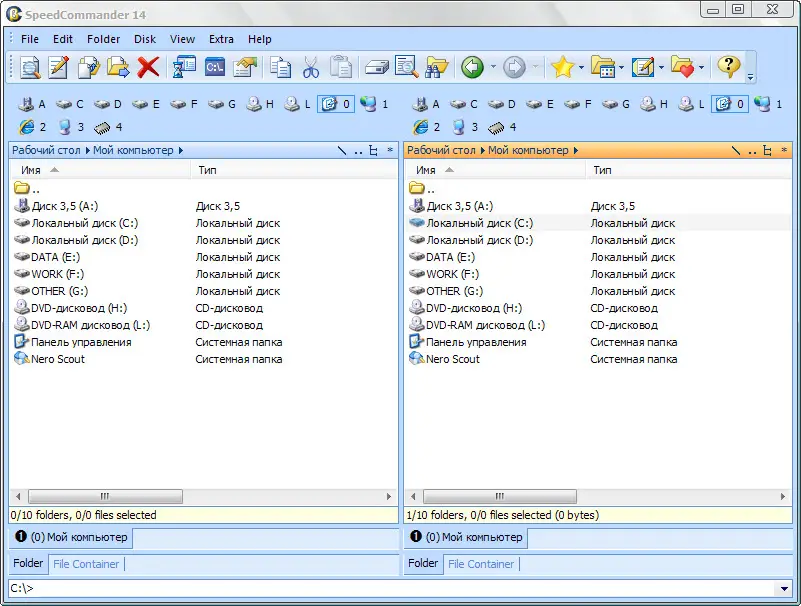Open the star favorites dropdown arrow
This screenshot has width=801, height=606.
581,67
